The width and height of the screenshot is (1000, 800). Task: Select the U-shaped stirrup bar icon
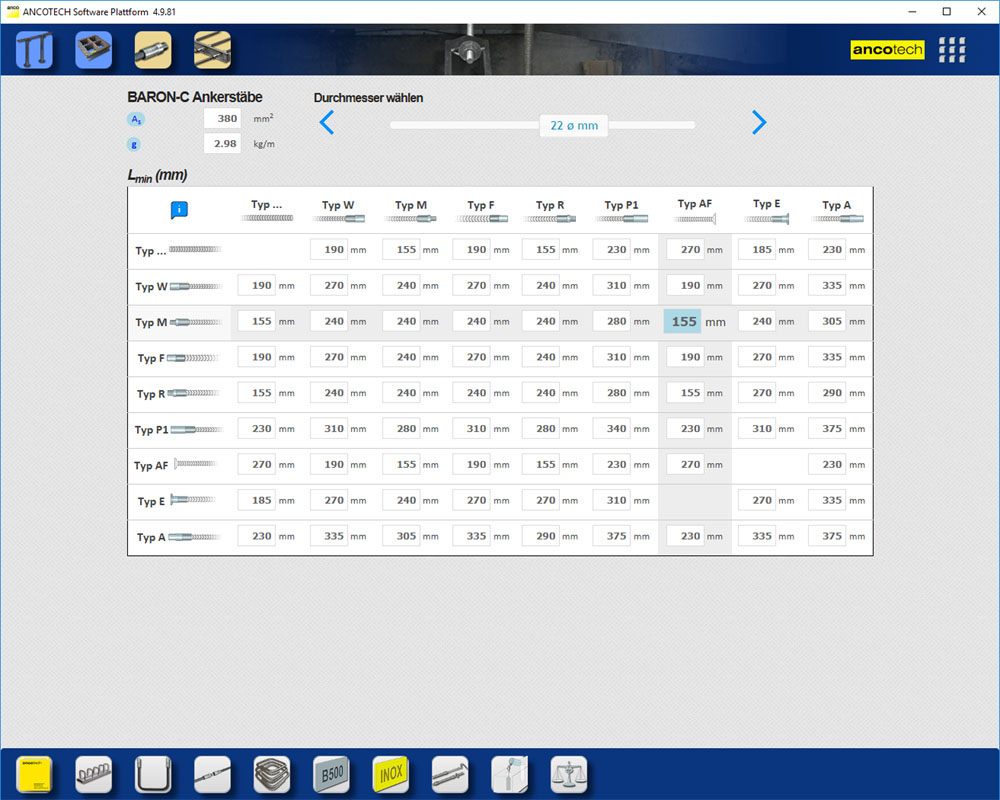click(x=152, y=774)
